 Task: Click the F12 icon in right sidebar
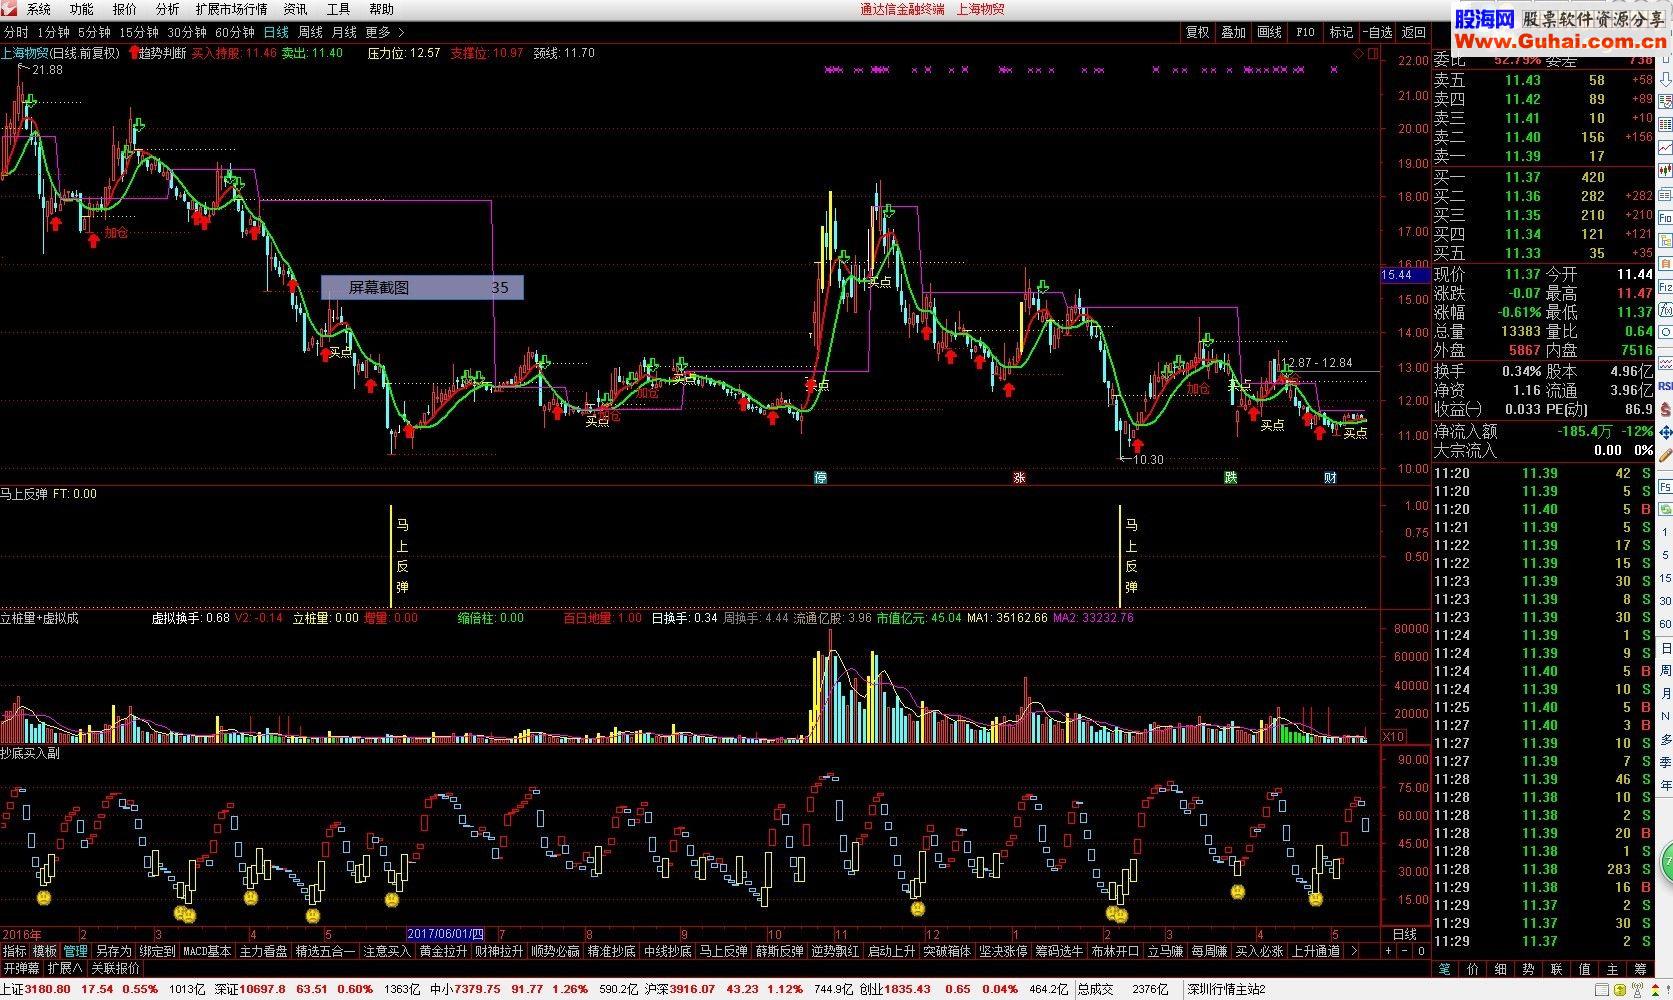1665,287
